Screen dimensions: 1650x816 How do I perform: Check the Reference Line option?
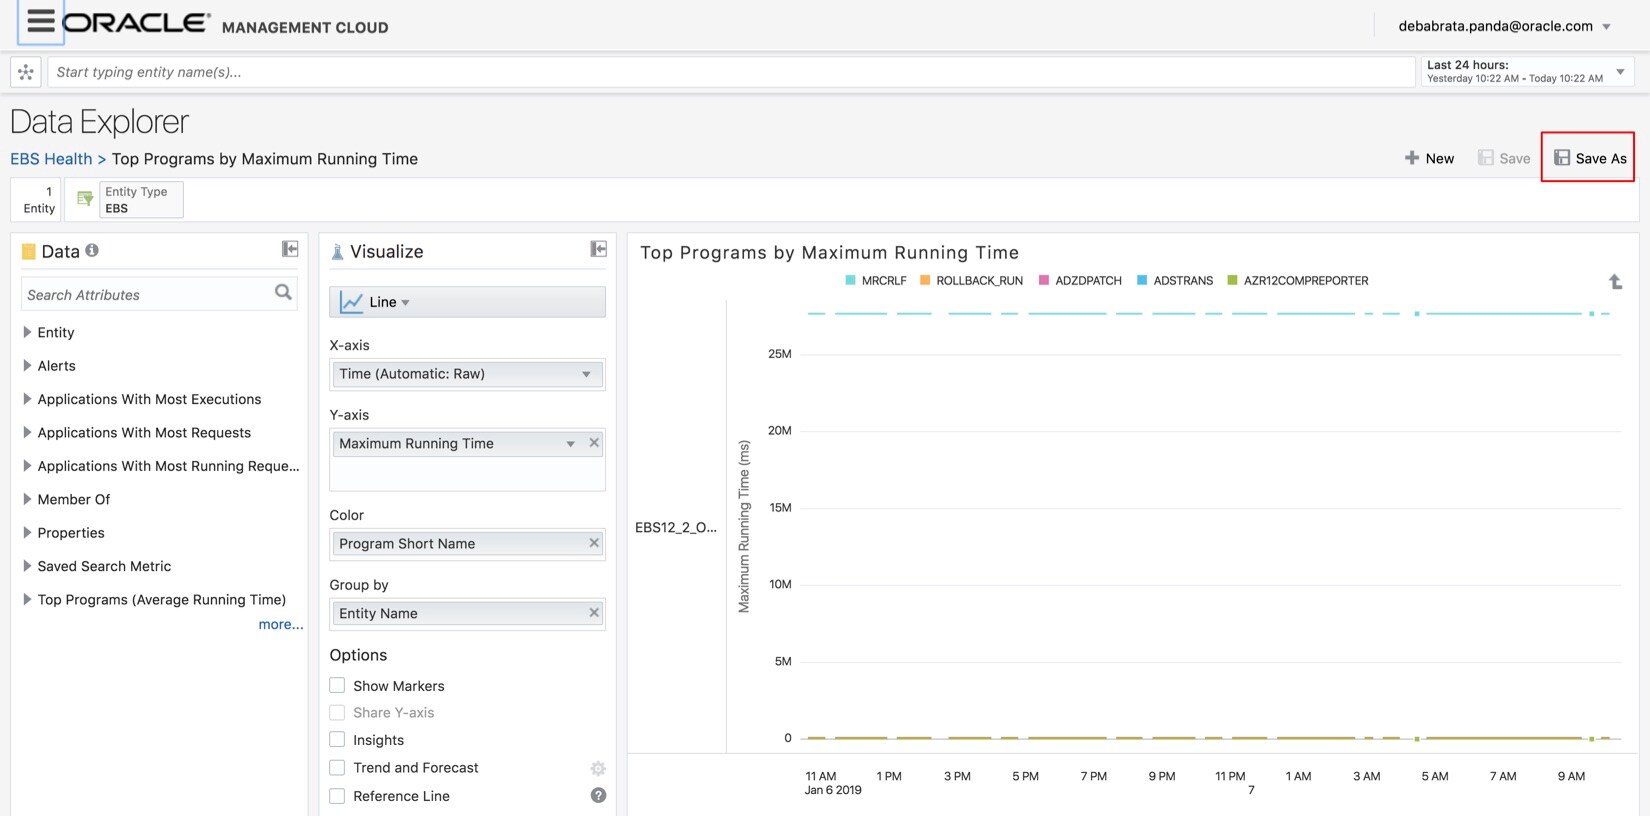338,796
